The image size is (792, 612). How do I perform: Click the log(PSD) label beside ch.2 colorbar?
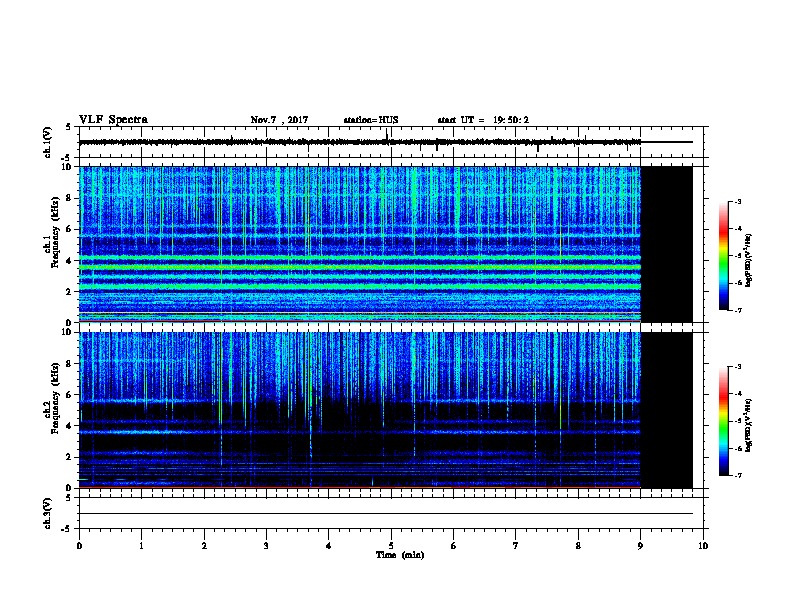(749, 425)
